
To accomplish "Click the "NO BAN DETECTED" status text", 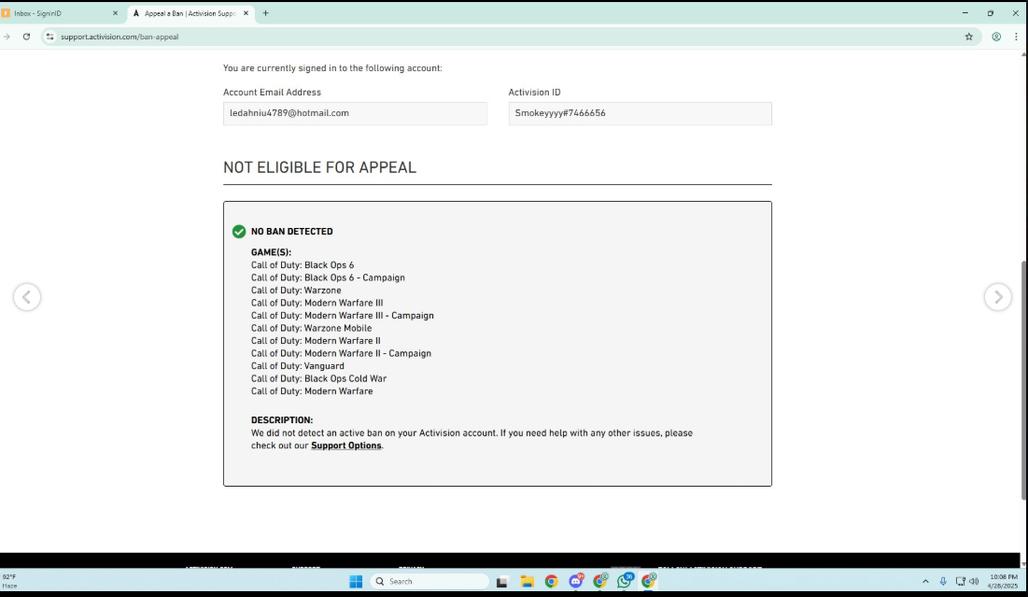I will pyautogui.click(x=292, y=231).
